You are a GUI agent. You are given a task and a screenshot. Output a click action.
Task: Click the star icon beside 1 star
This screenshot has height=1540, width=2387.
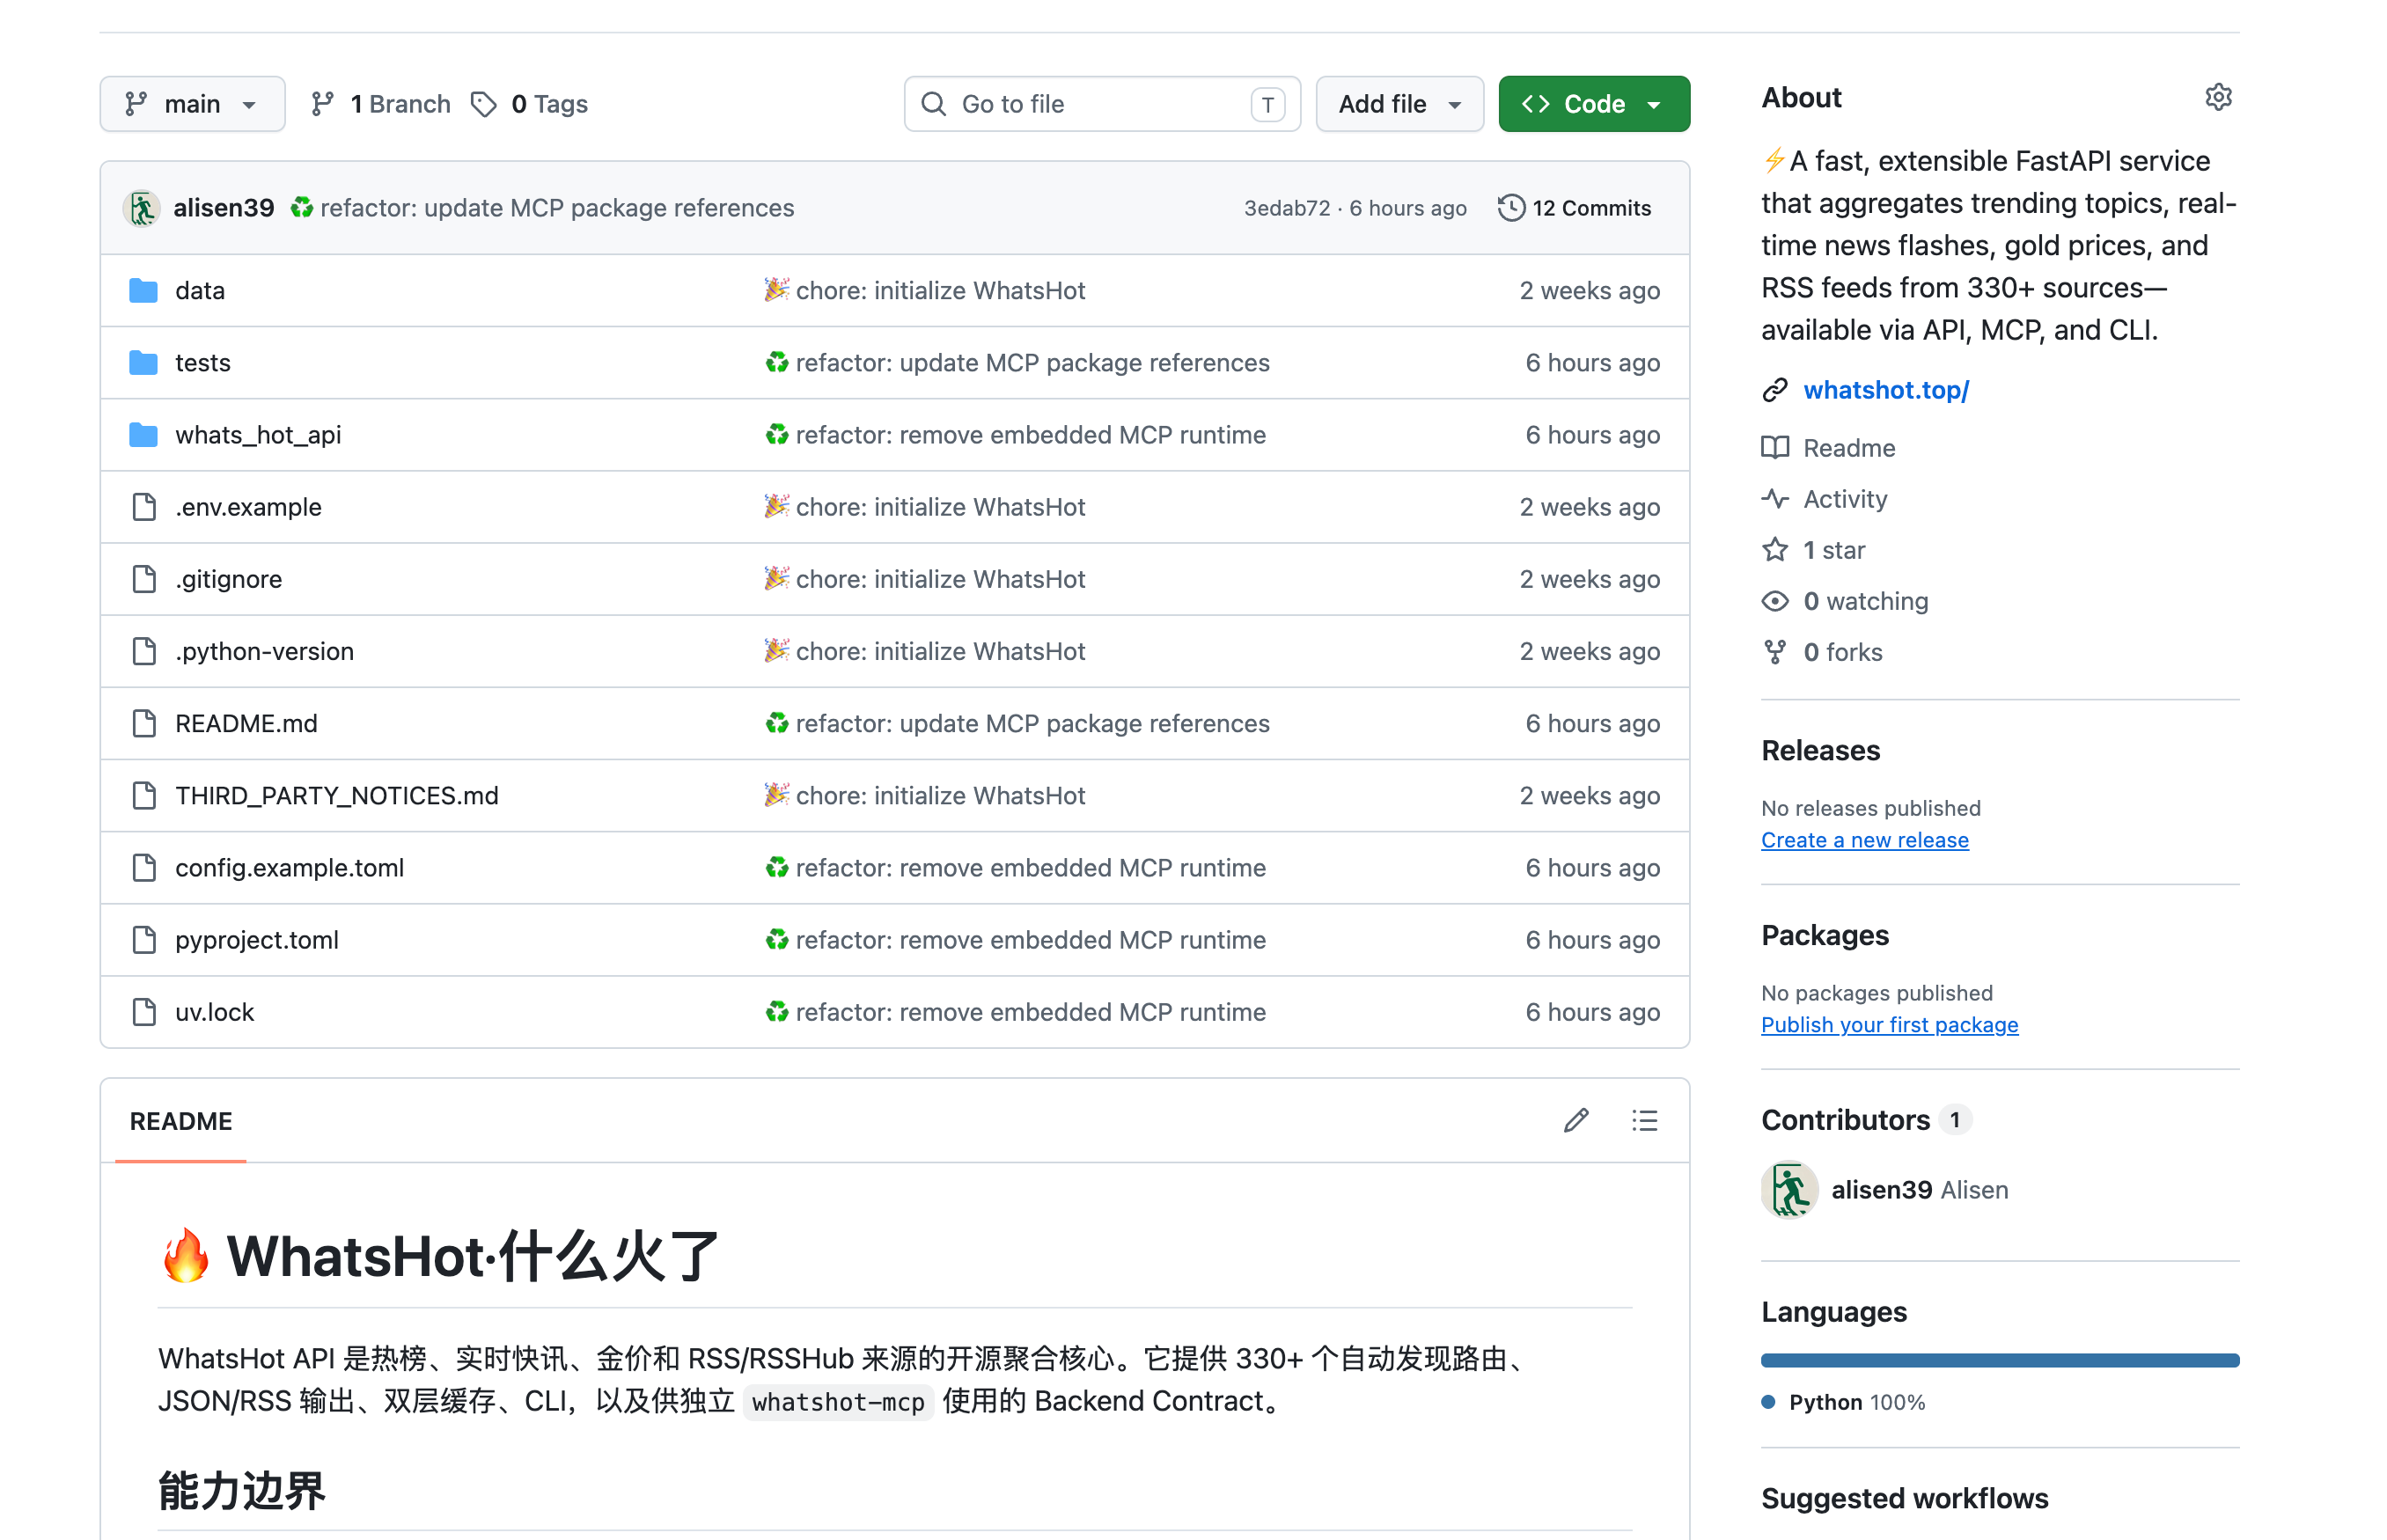[1775, 550]
